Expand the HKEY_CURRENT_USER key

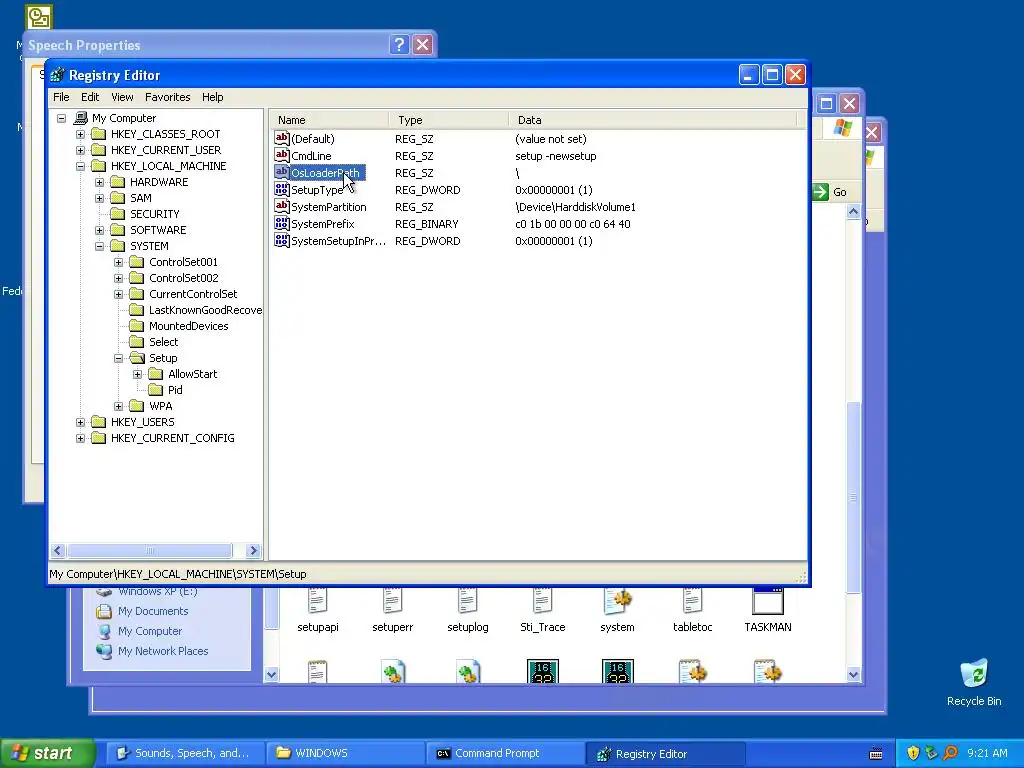[80, 150]
